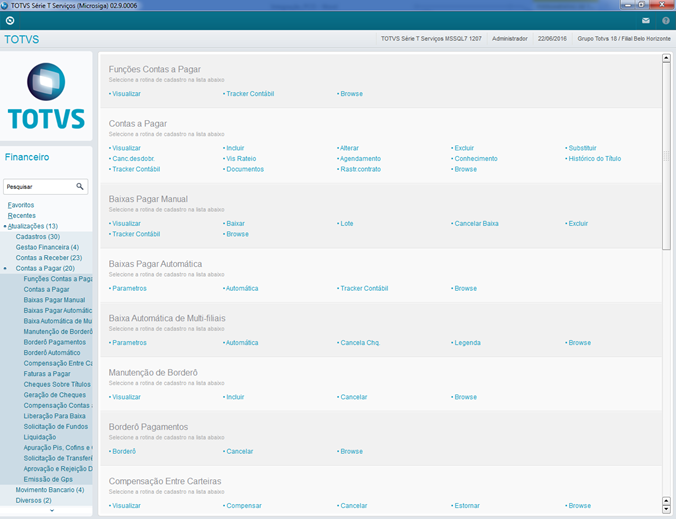
Task: Click Grupo Totvs 18 / Filial Belo Horizonte
Action: click(624, 39)
